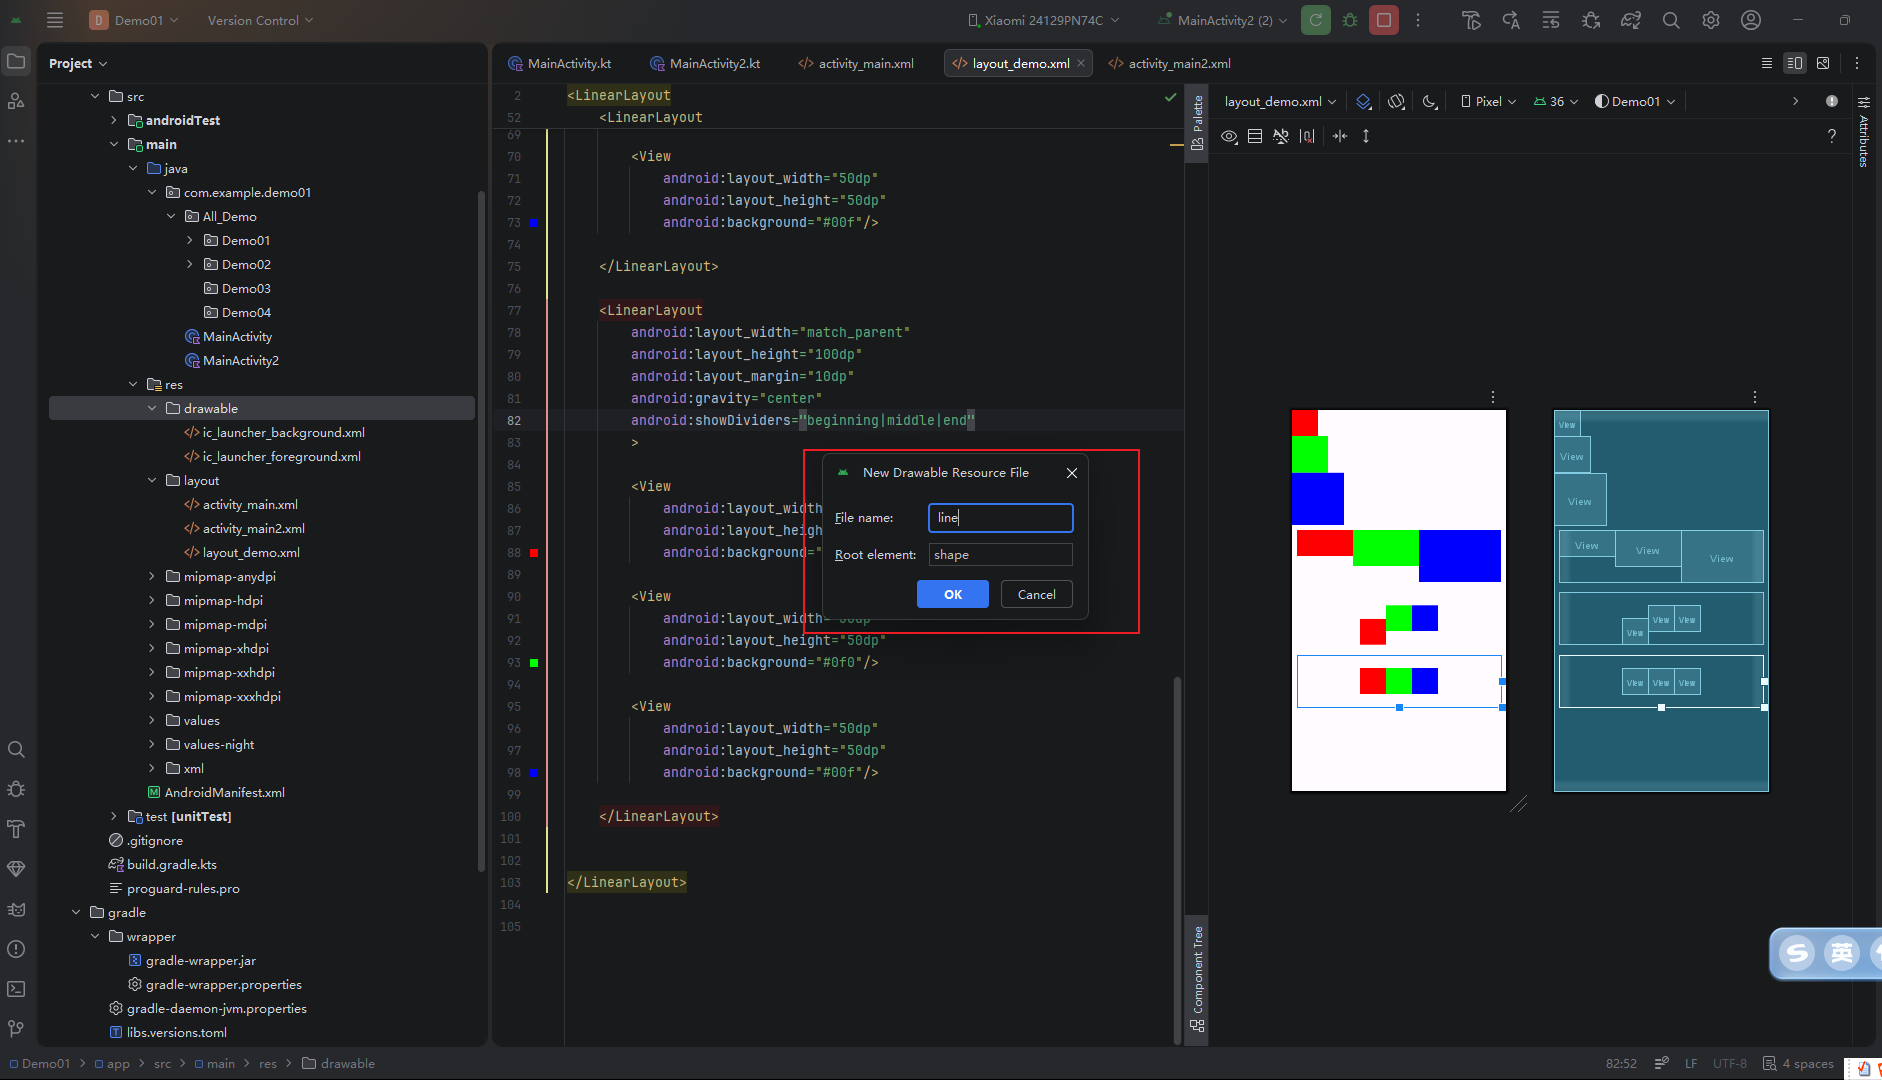Collapse the drawable folder

point(152,408)
